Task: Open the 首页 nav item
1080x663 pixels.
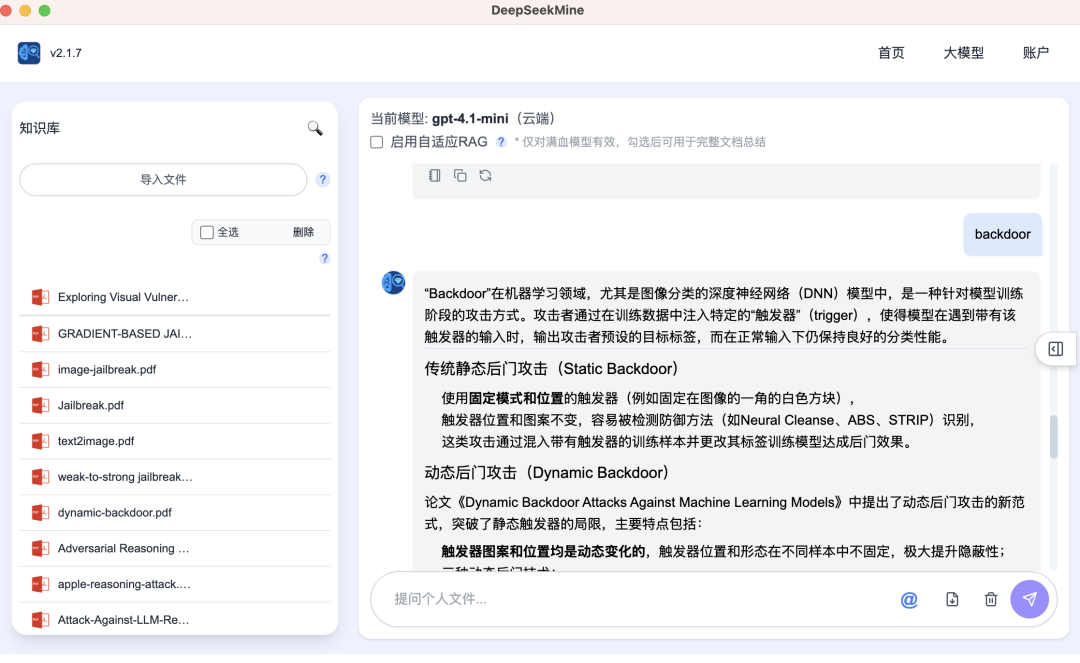Action: (891, 53)
